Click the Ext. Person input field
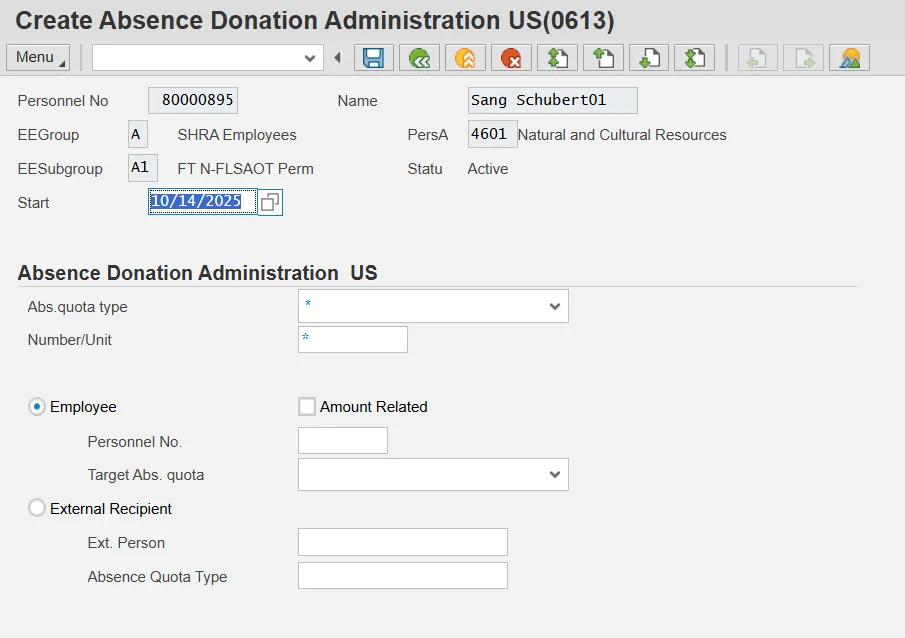This screenshot has height=638, width=905. (x=402, y=543)
